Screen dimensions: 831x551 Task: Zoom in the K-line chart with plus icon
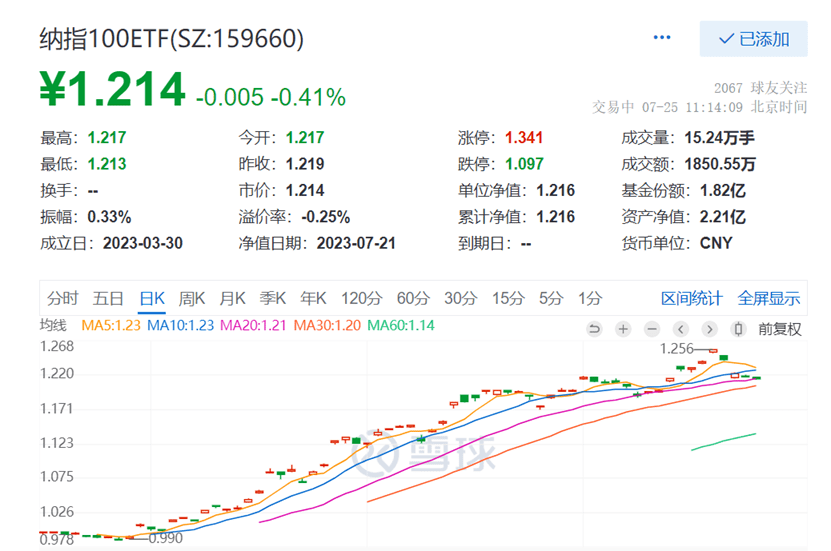click(623, 328)
